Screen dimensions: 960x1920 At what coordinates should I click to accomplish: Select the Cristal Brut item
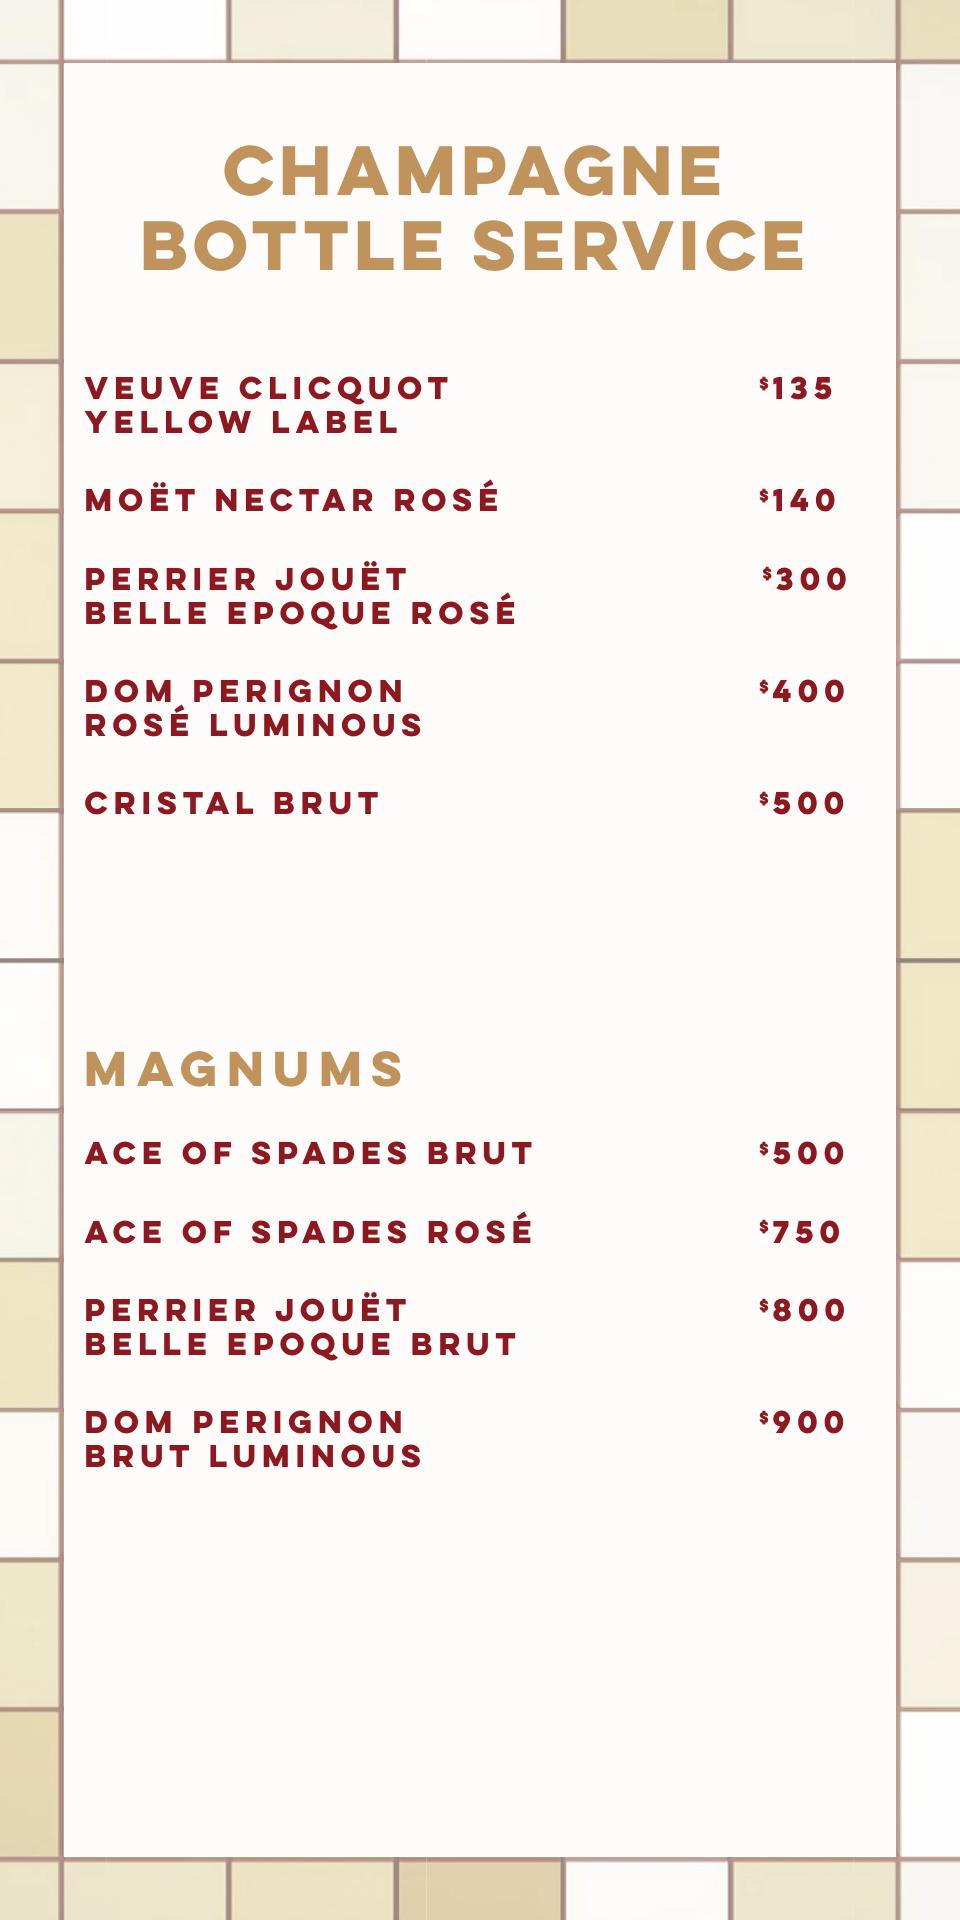(x=233, y=803)
